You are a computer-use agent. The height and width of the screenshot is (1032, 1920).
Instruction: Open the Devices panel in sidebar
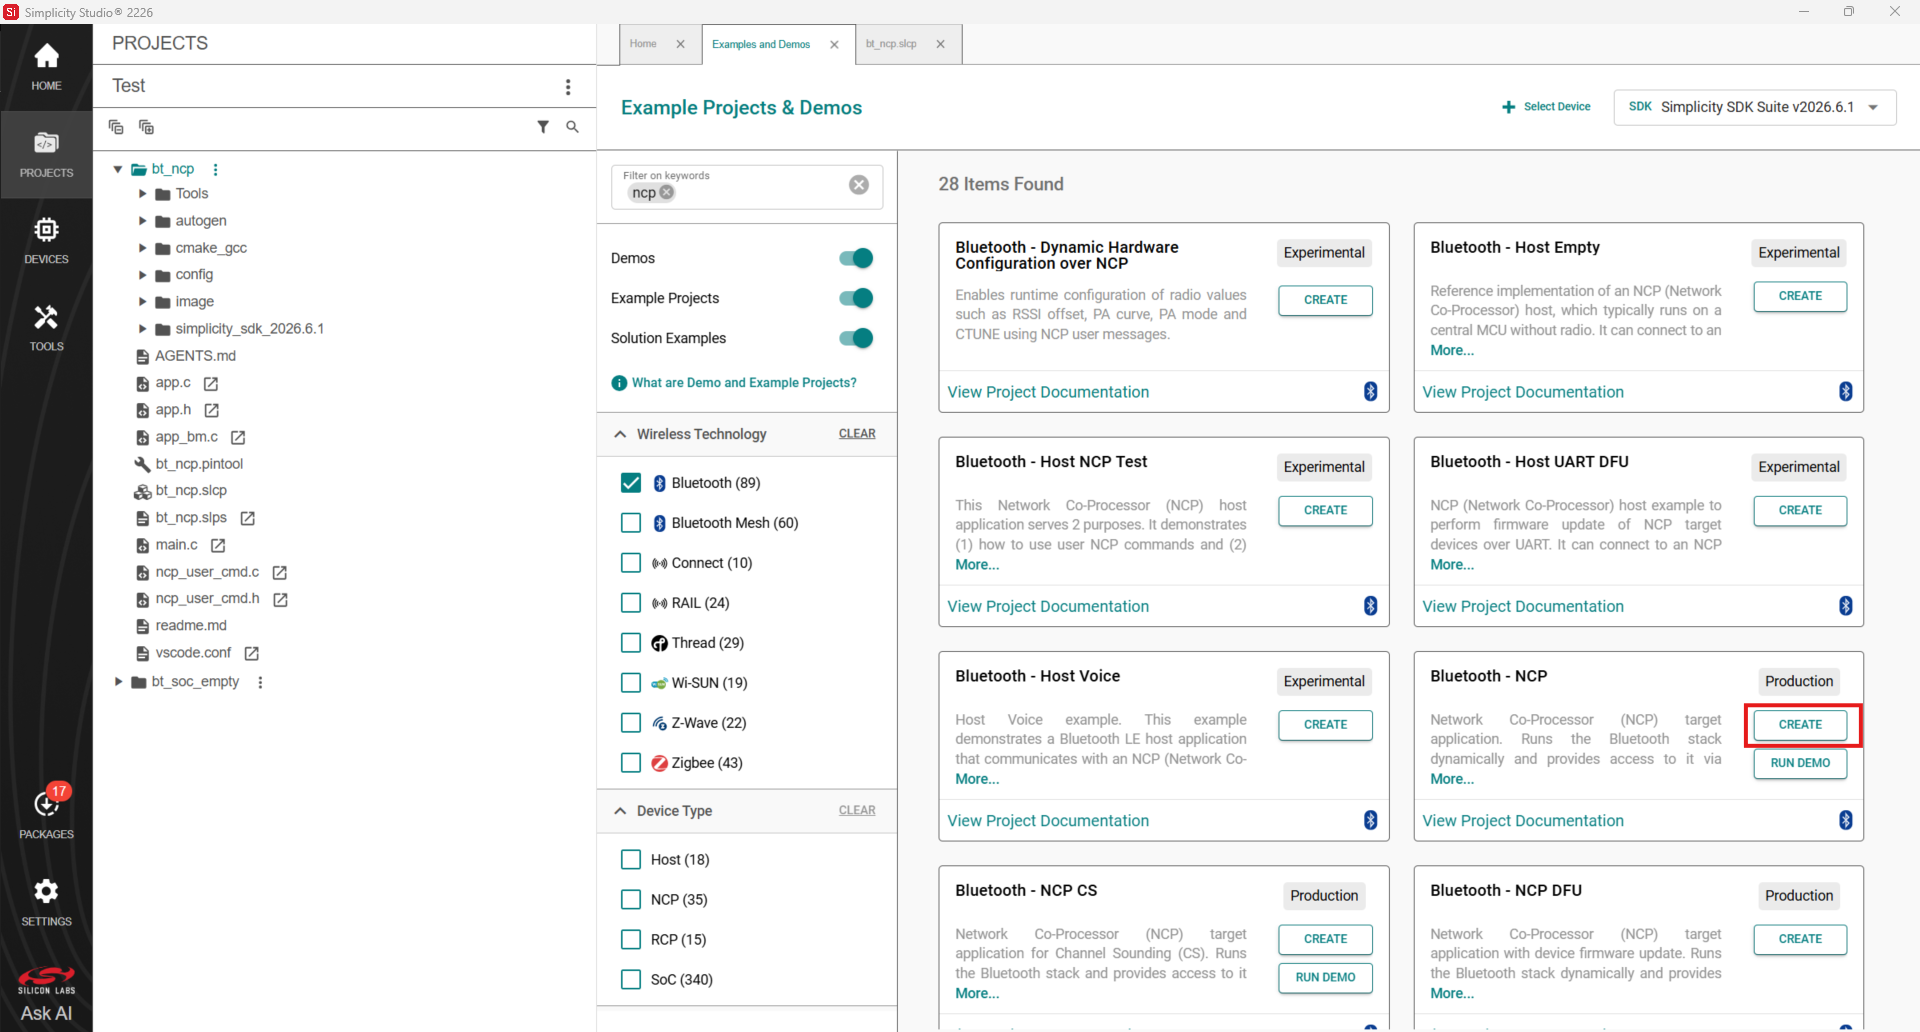point(46,241)
